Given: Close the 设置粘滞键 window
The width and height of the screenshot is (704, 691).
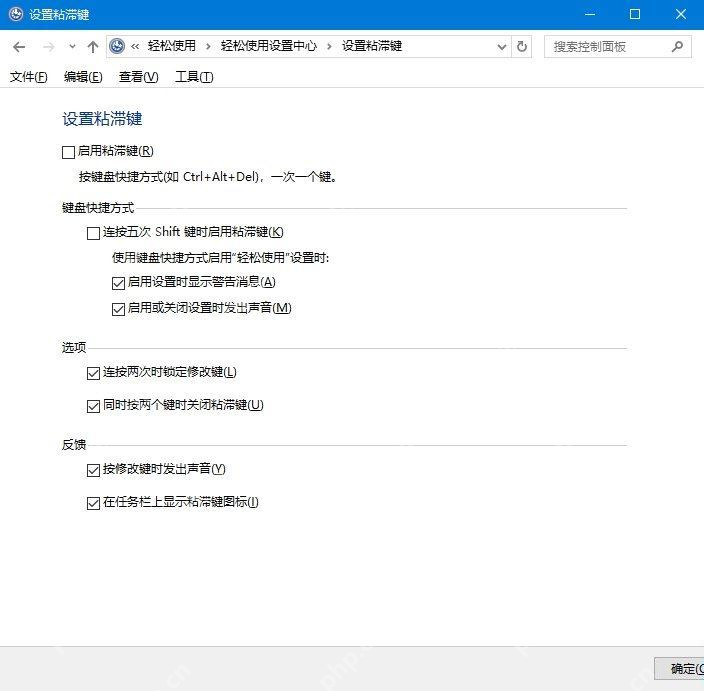Looking at the screenshot, I should (681, 14).
